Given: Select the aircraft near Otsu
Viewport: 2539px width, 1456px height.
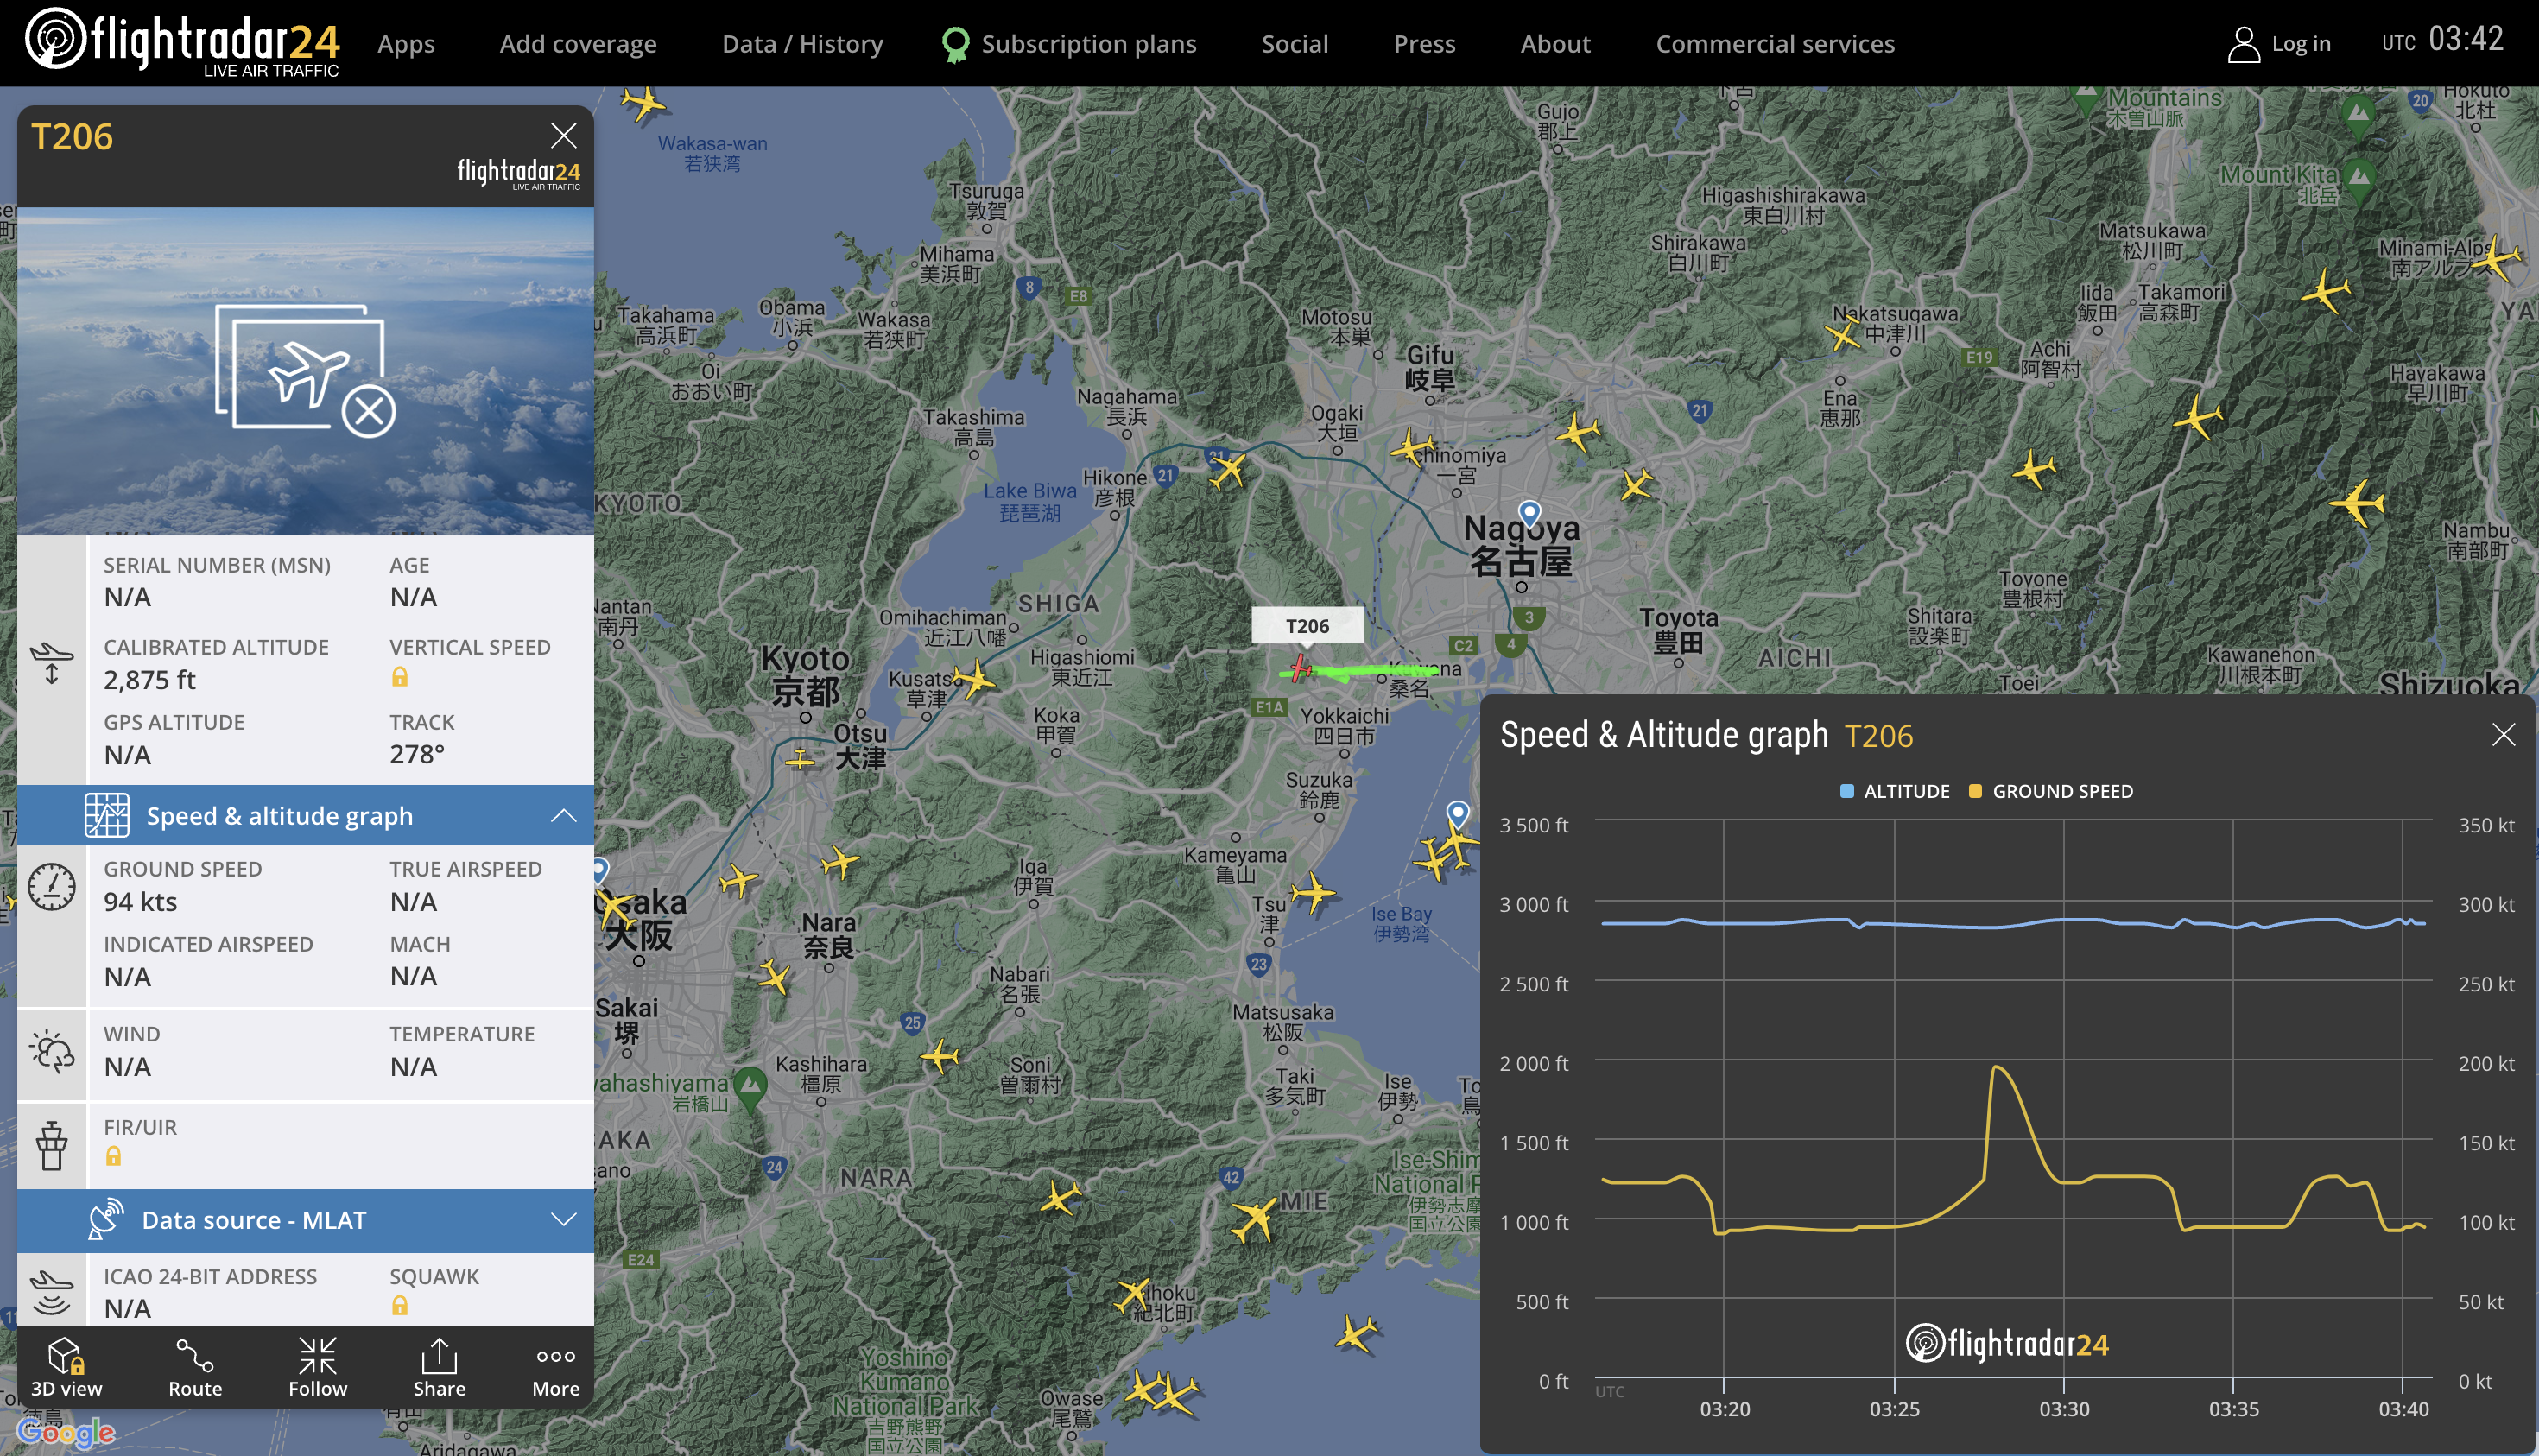Looking at the screenshot, I should [x=800, y=760].
